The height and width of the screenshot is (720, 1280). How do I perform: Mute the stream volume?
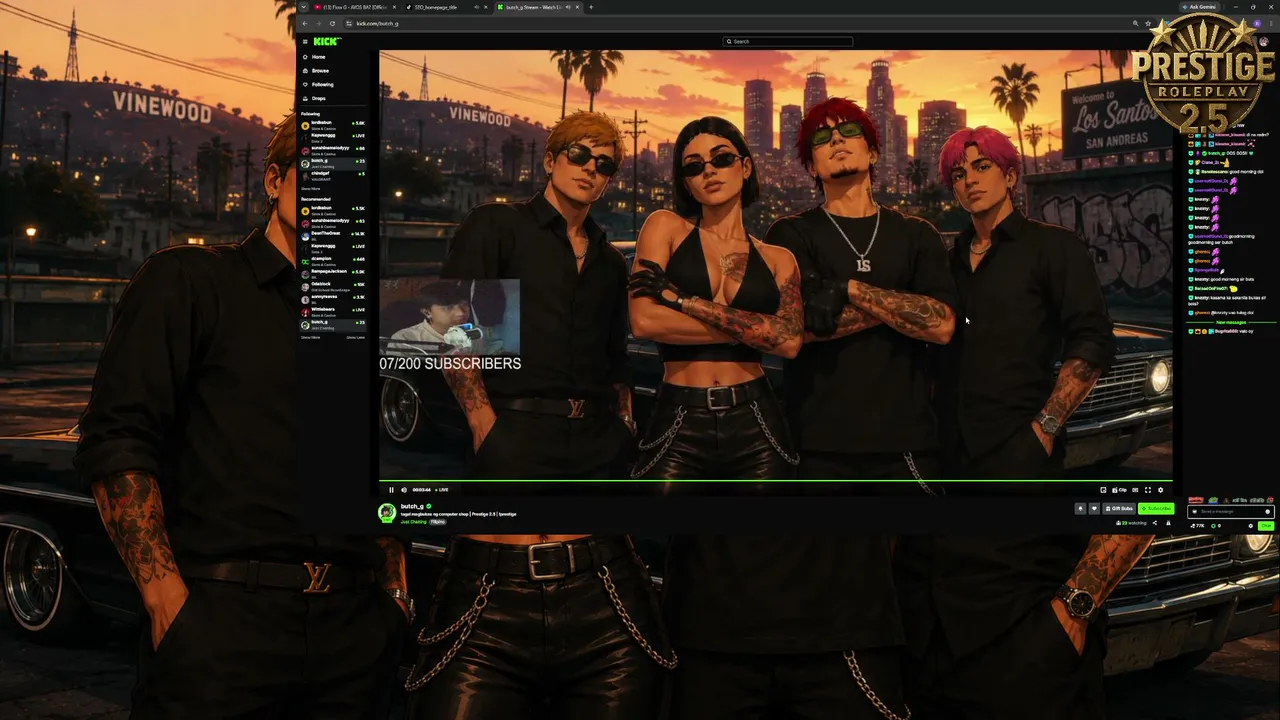(x=404, y=490)
